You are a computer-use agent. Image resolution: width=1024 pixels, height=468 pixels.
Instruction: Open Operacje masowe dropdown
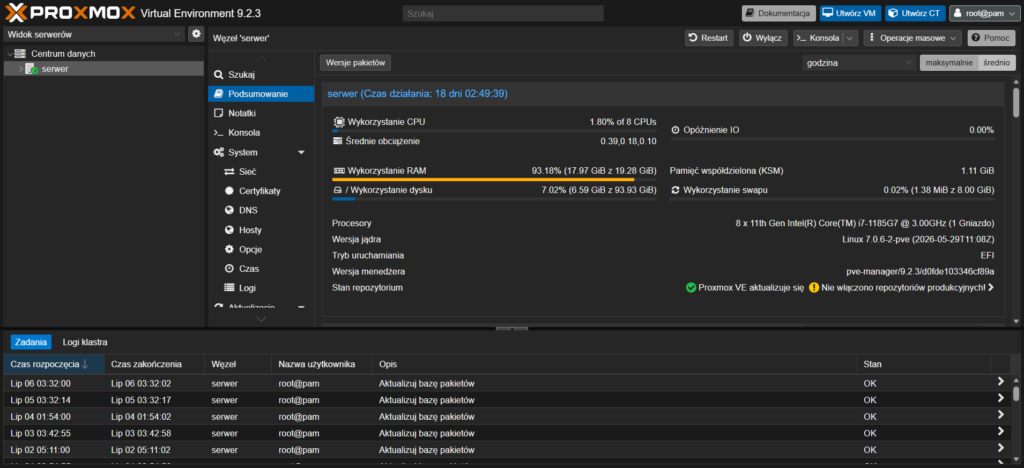tap(912, 38)
